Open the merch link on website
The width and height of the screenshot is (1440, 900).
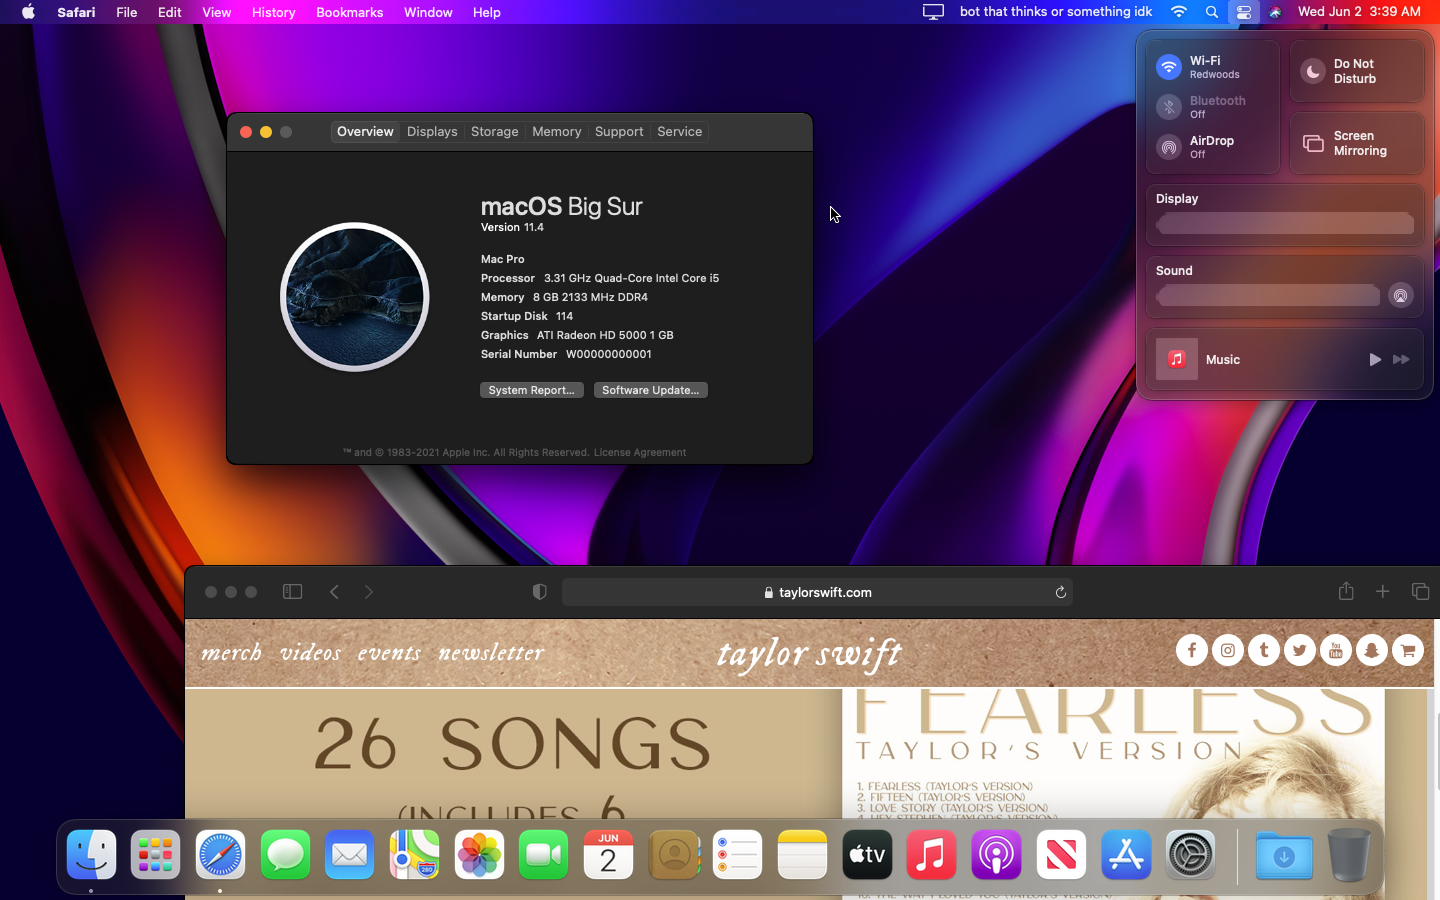(x=231, y=653)
